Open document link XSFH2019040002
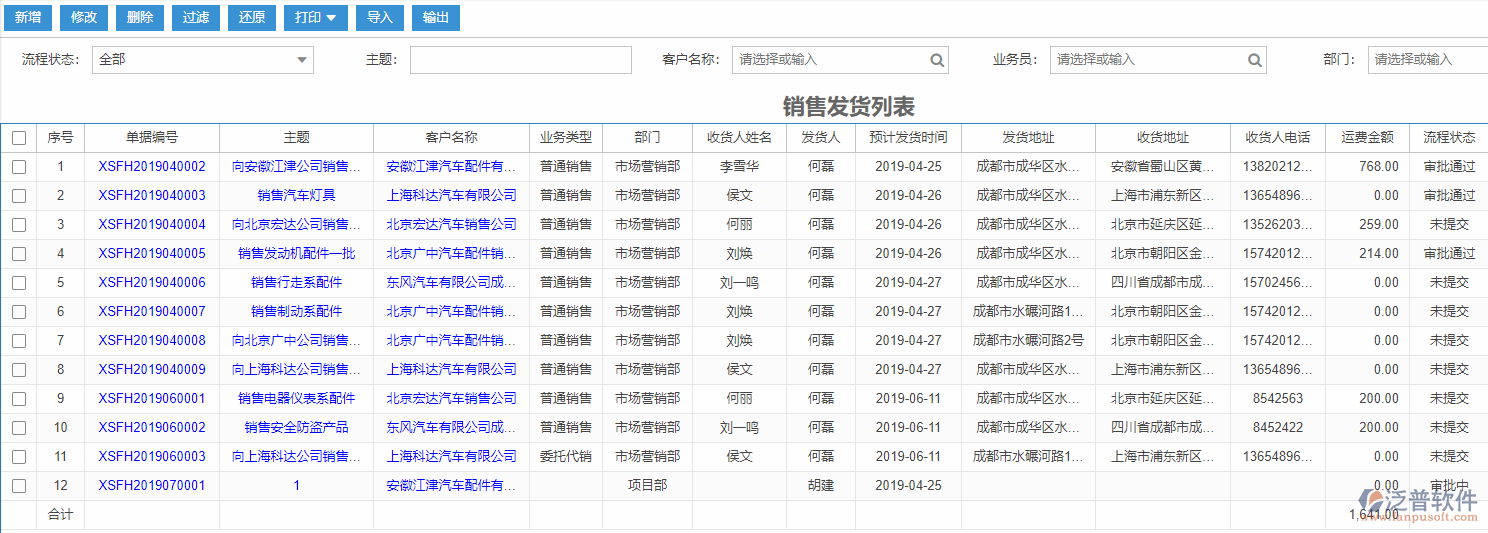 [152, 167]
